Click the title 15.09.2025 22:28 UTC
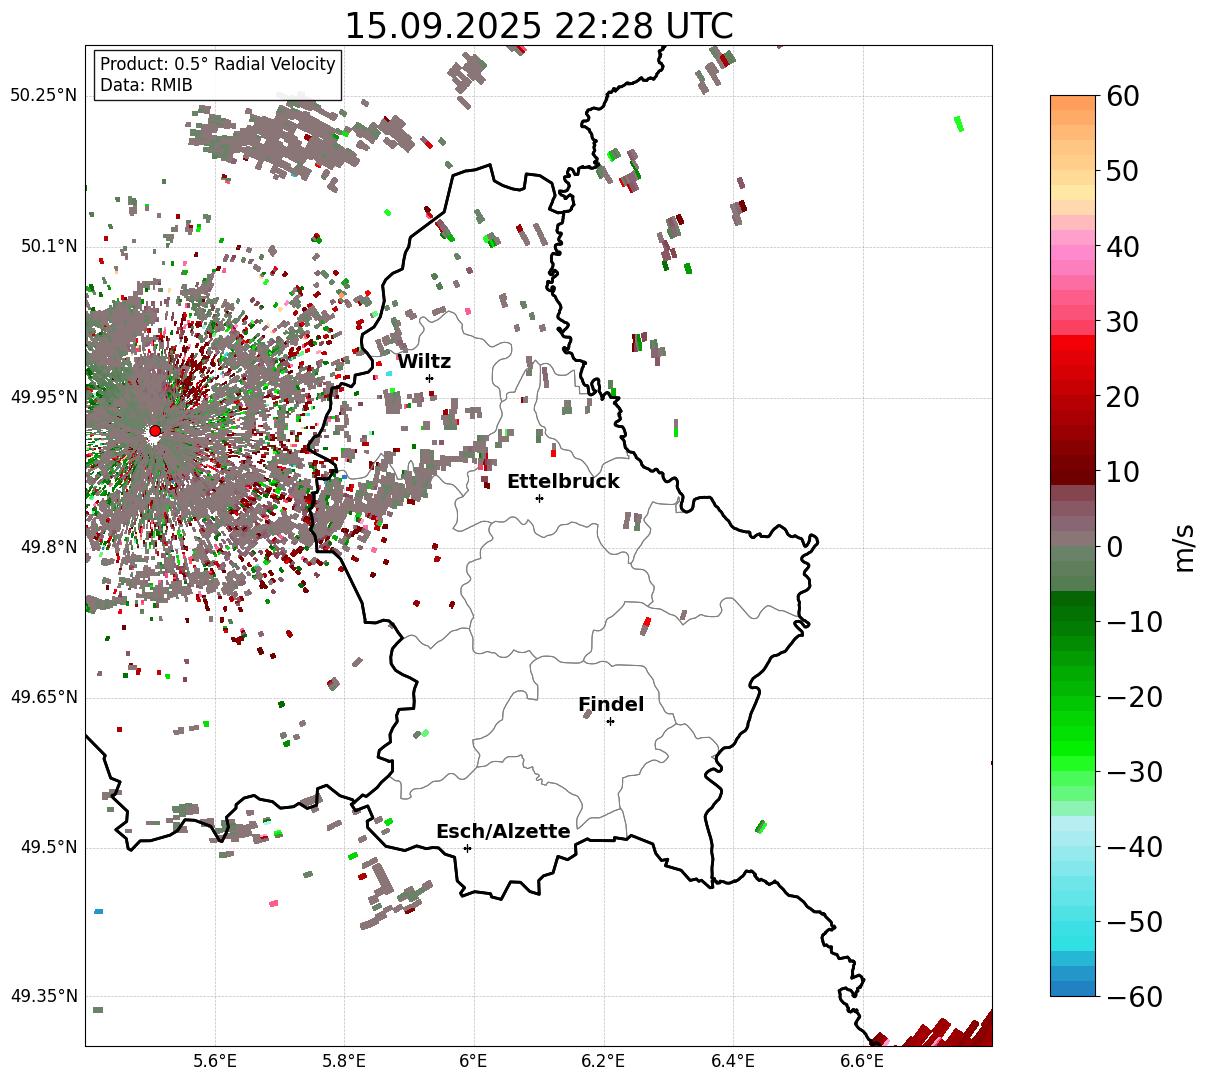The image size is (1207, 1081). click(538, 26)
